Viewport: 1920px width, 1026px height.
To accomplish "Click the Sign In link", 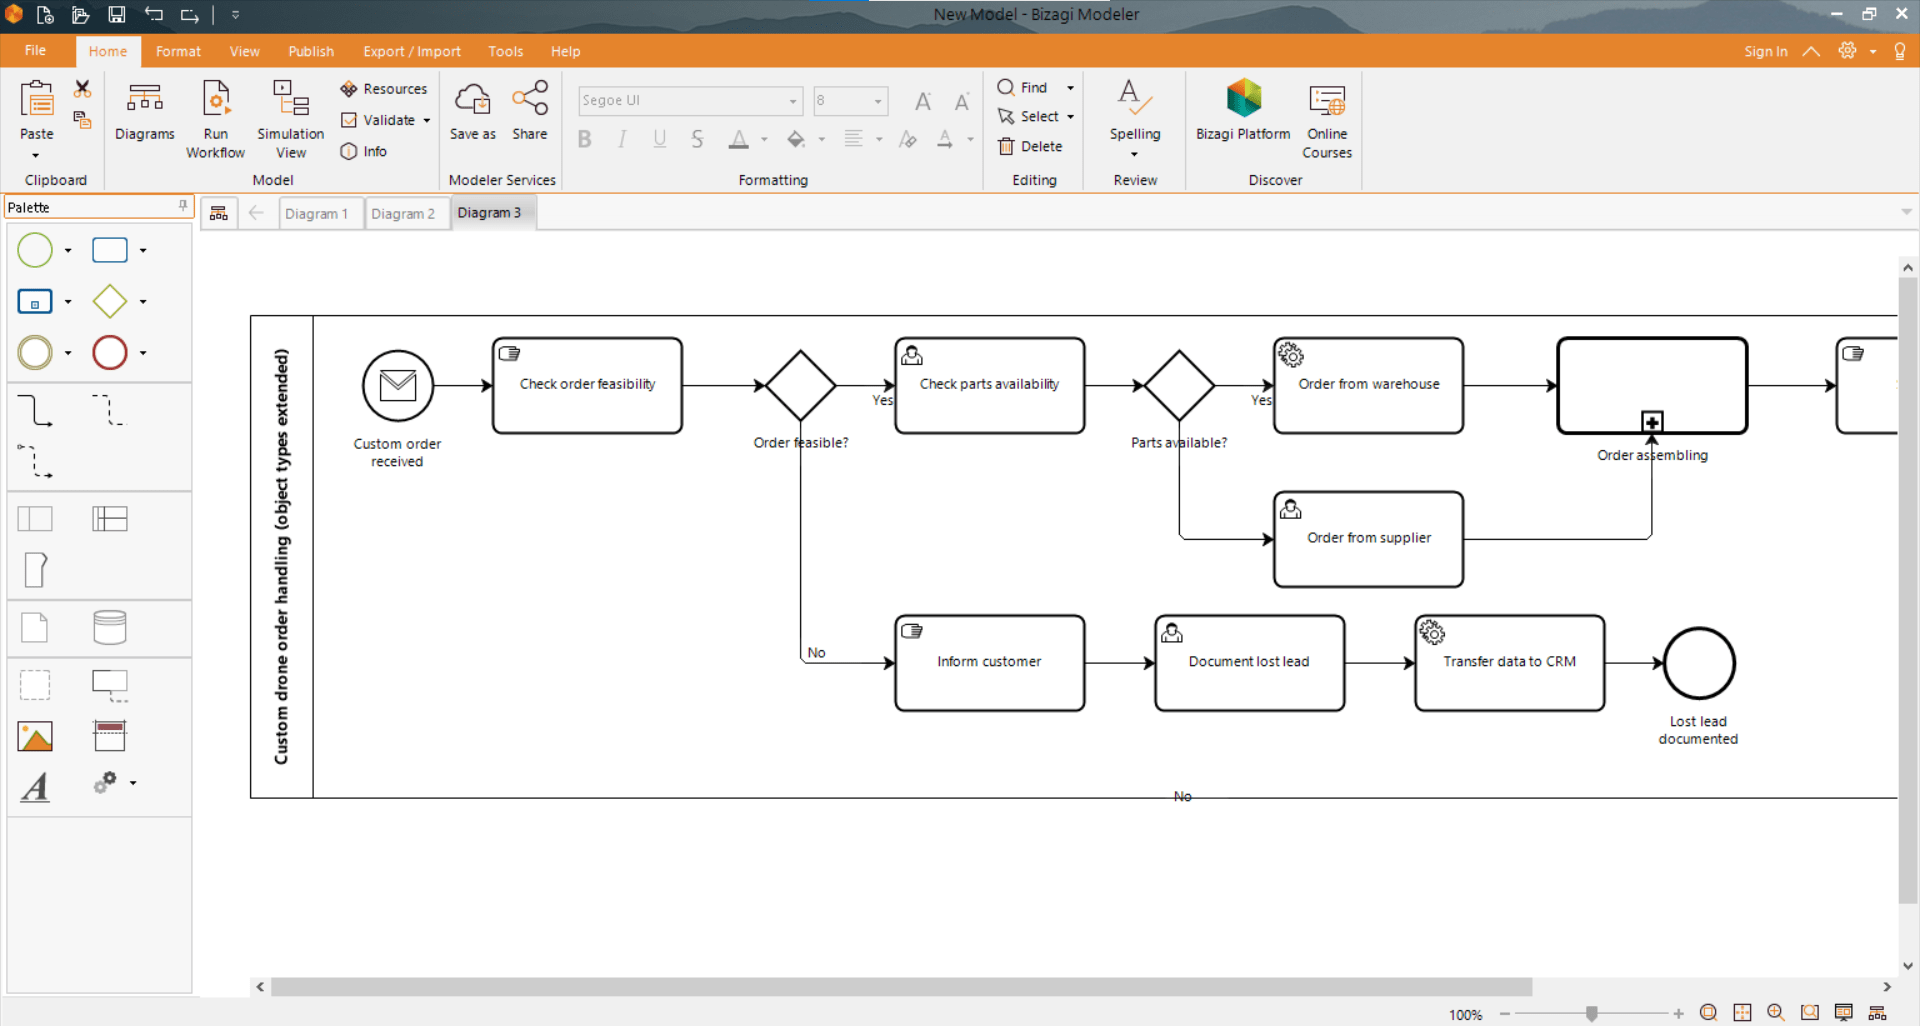I will (1765, 50).
